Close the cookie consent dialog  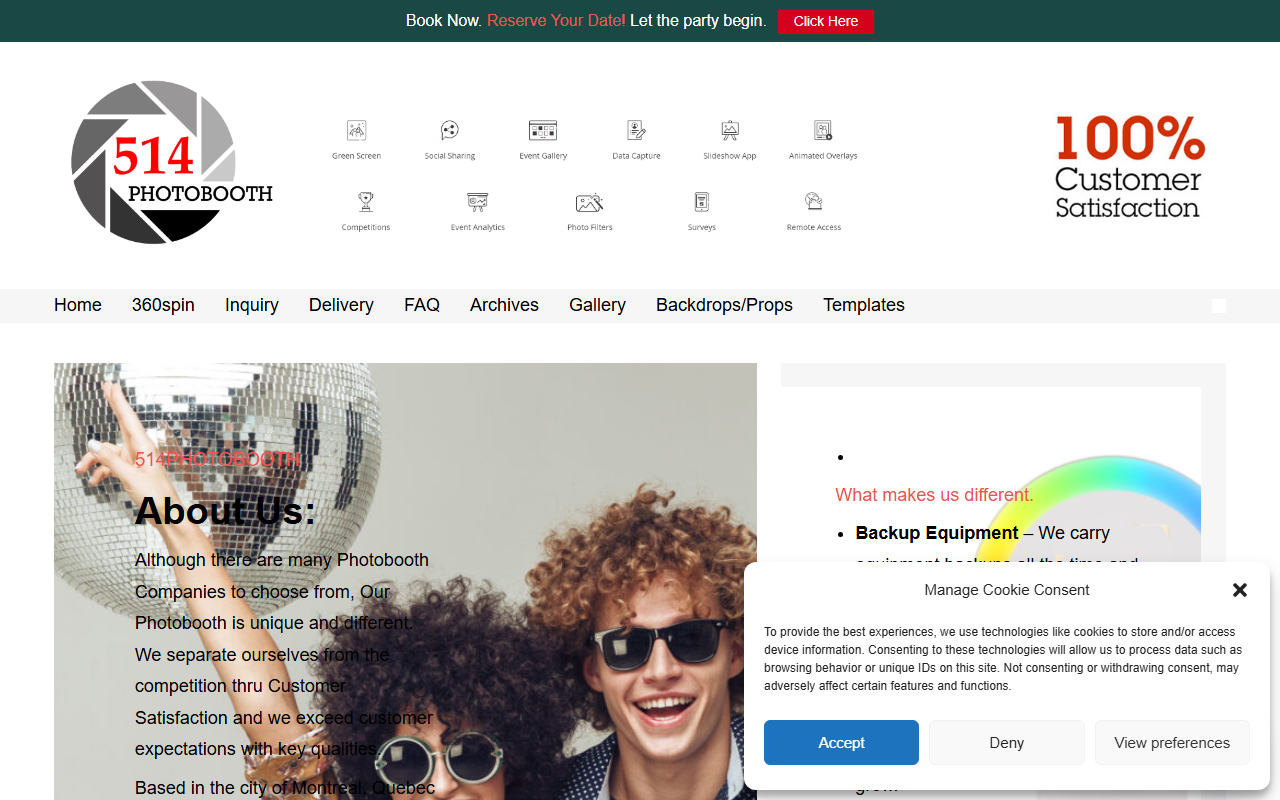1240,590
